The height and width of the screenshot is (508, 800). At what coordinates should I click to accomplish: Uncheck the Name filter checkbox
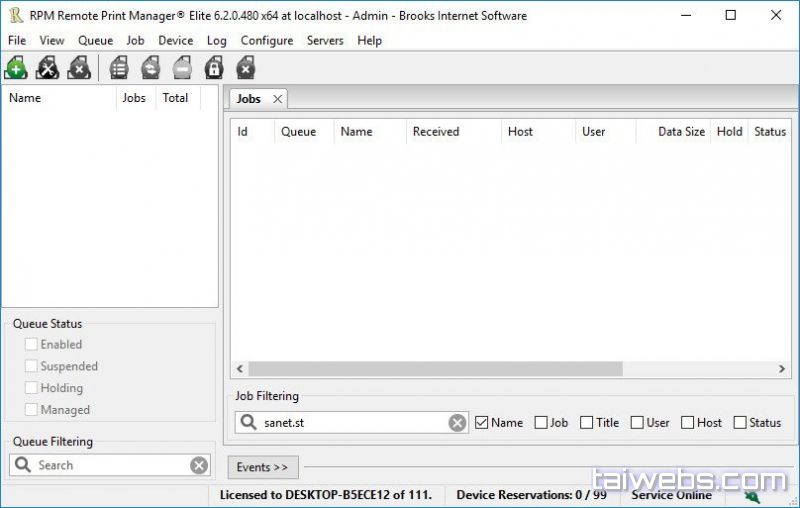482,423
